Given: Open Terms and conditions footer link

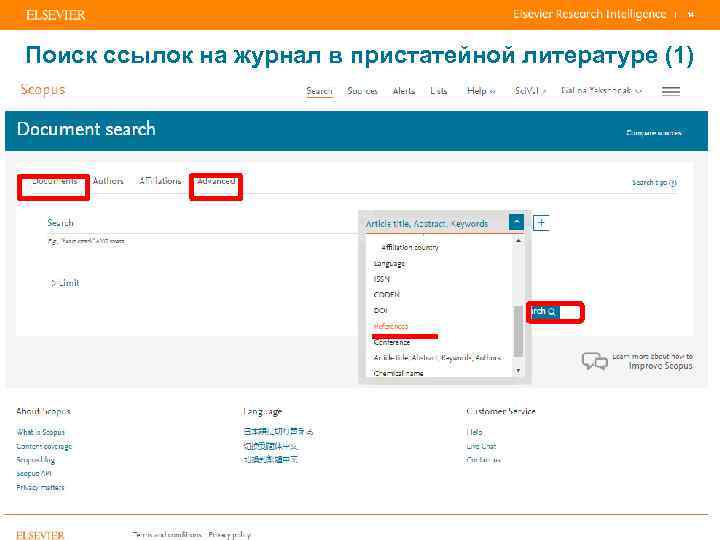Looking at the screenshot, I should pos(166,534).
